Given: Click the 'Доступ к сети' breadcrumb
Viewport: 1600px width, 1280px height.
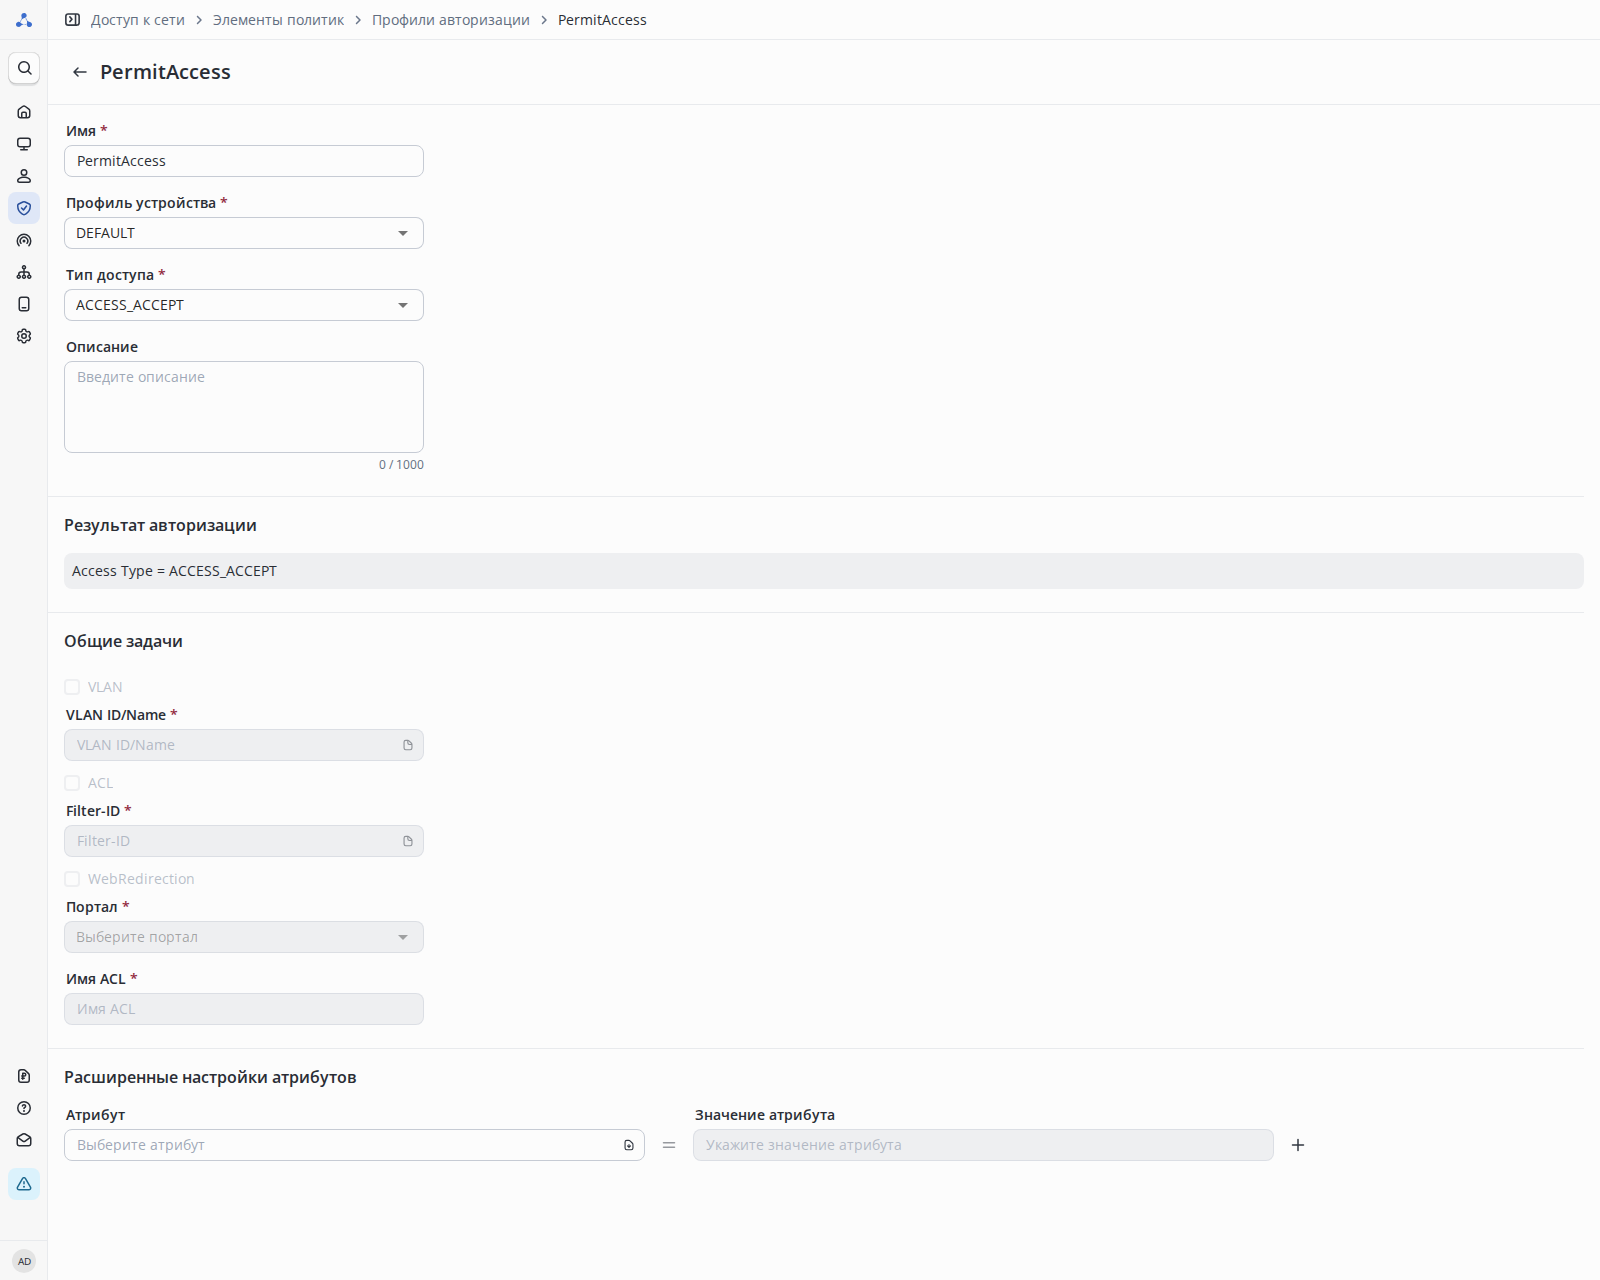Looking at the screenshot, I should coord(138,20).
